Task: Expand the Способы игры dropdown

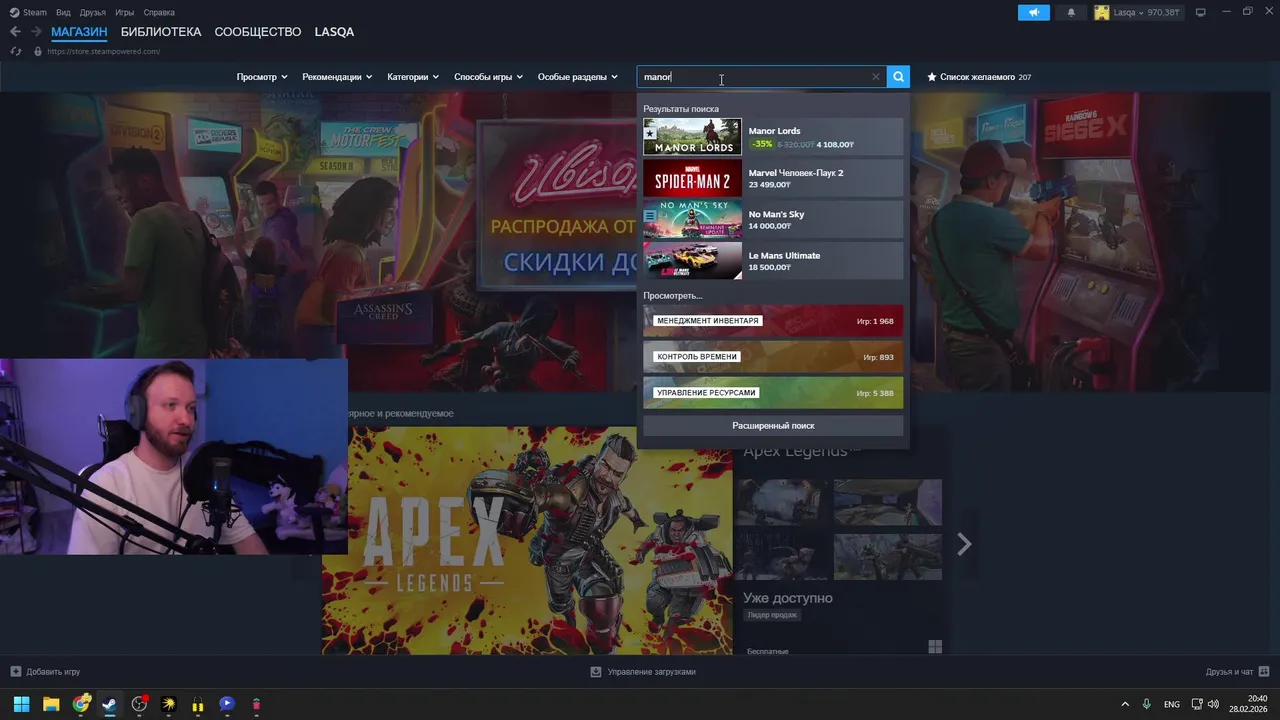Action: tap(488, 77)
